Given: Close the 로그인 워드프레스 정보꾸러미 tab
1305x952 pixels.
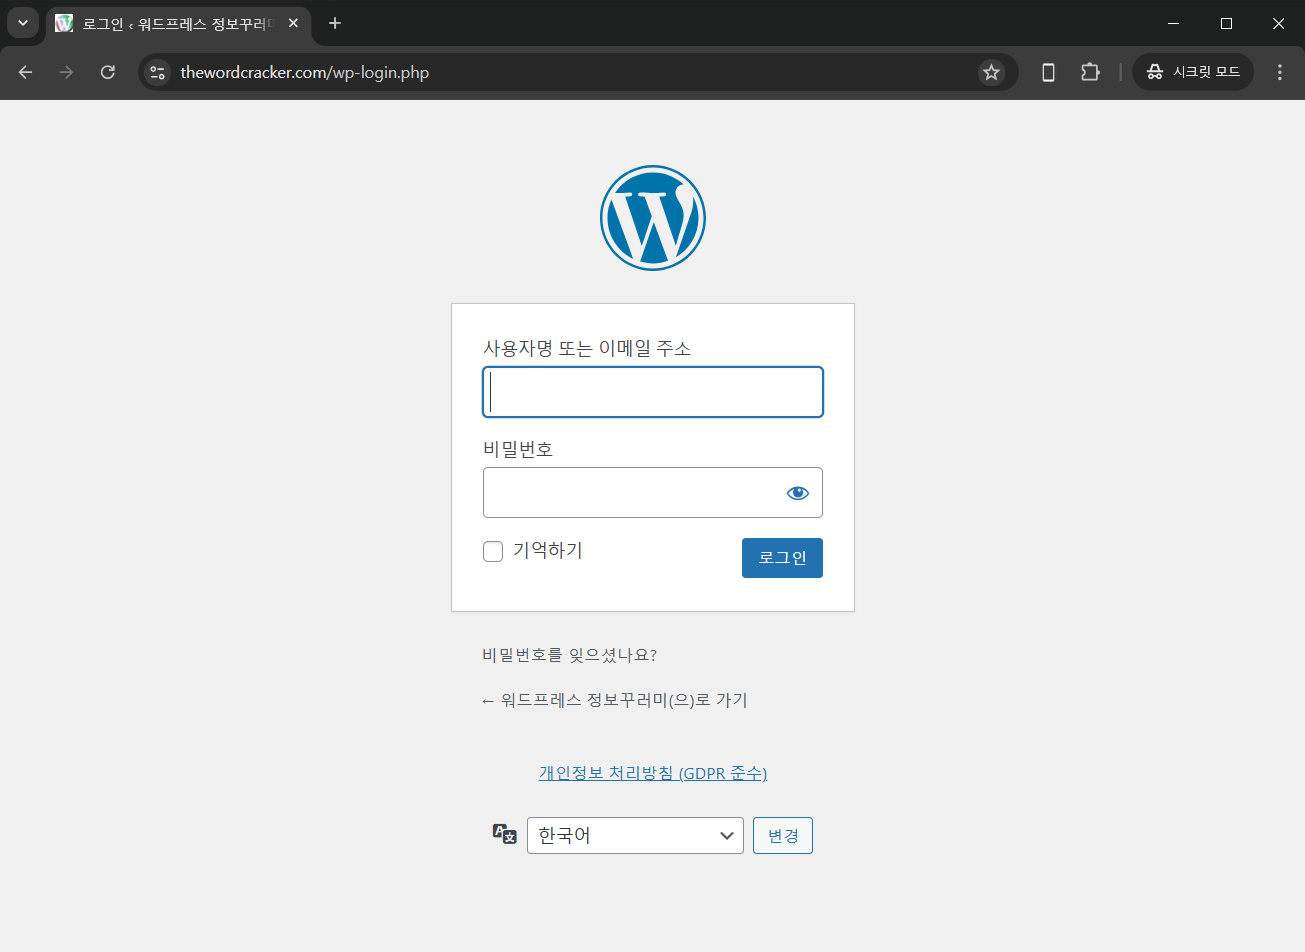Looking at the screenshot, I should click(x=293, y=23).
